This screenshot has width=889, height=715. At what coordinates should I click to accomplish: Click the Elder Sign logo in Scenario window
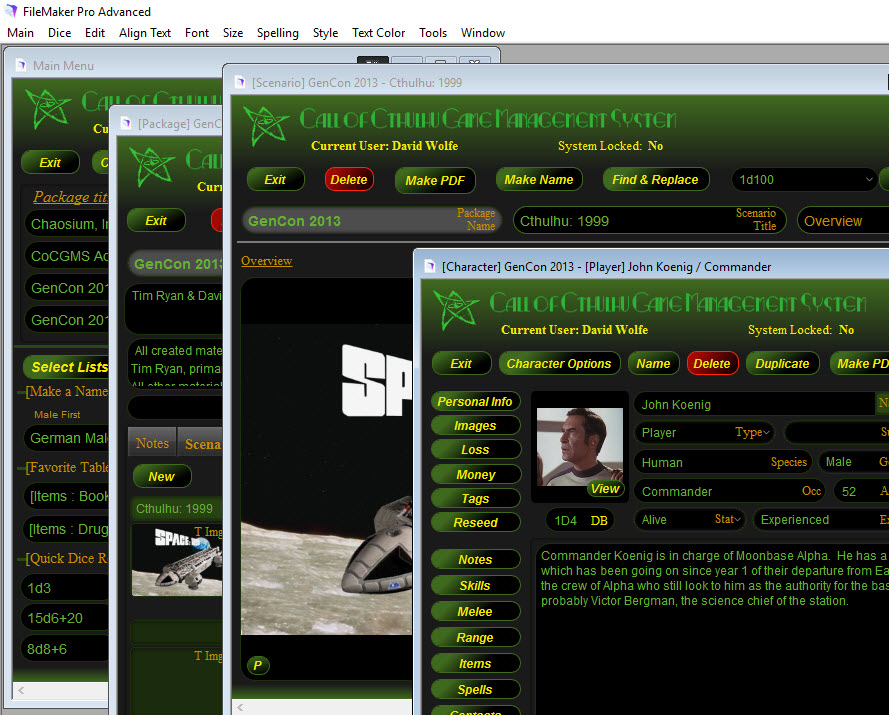265,126
